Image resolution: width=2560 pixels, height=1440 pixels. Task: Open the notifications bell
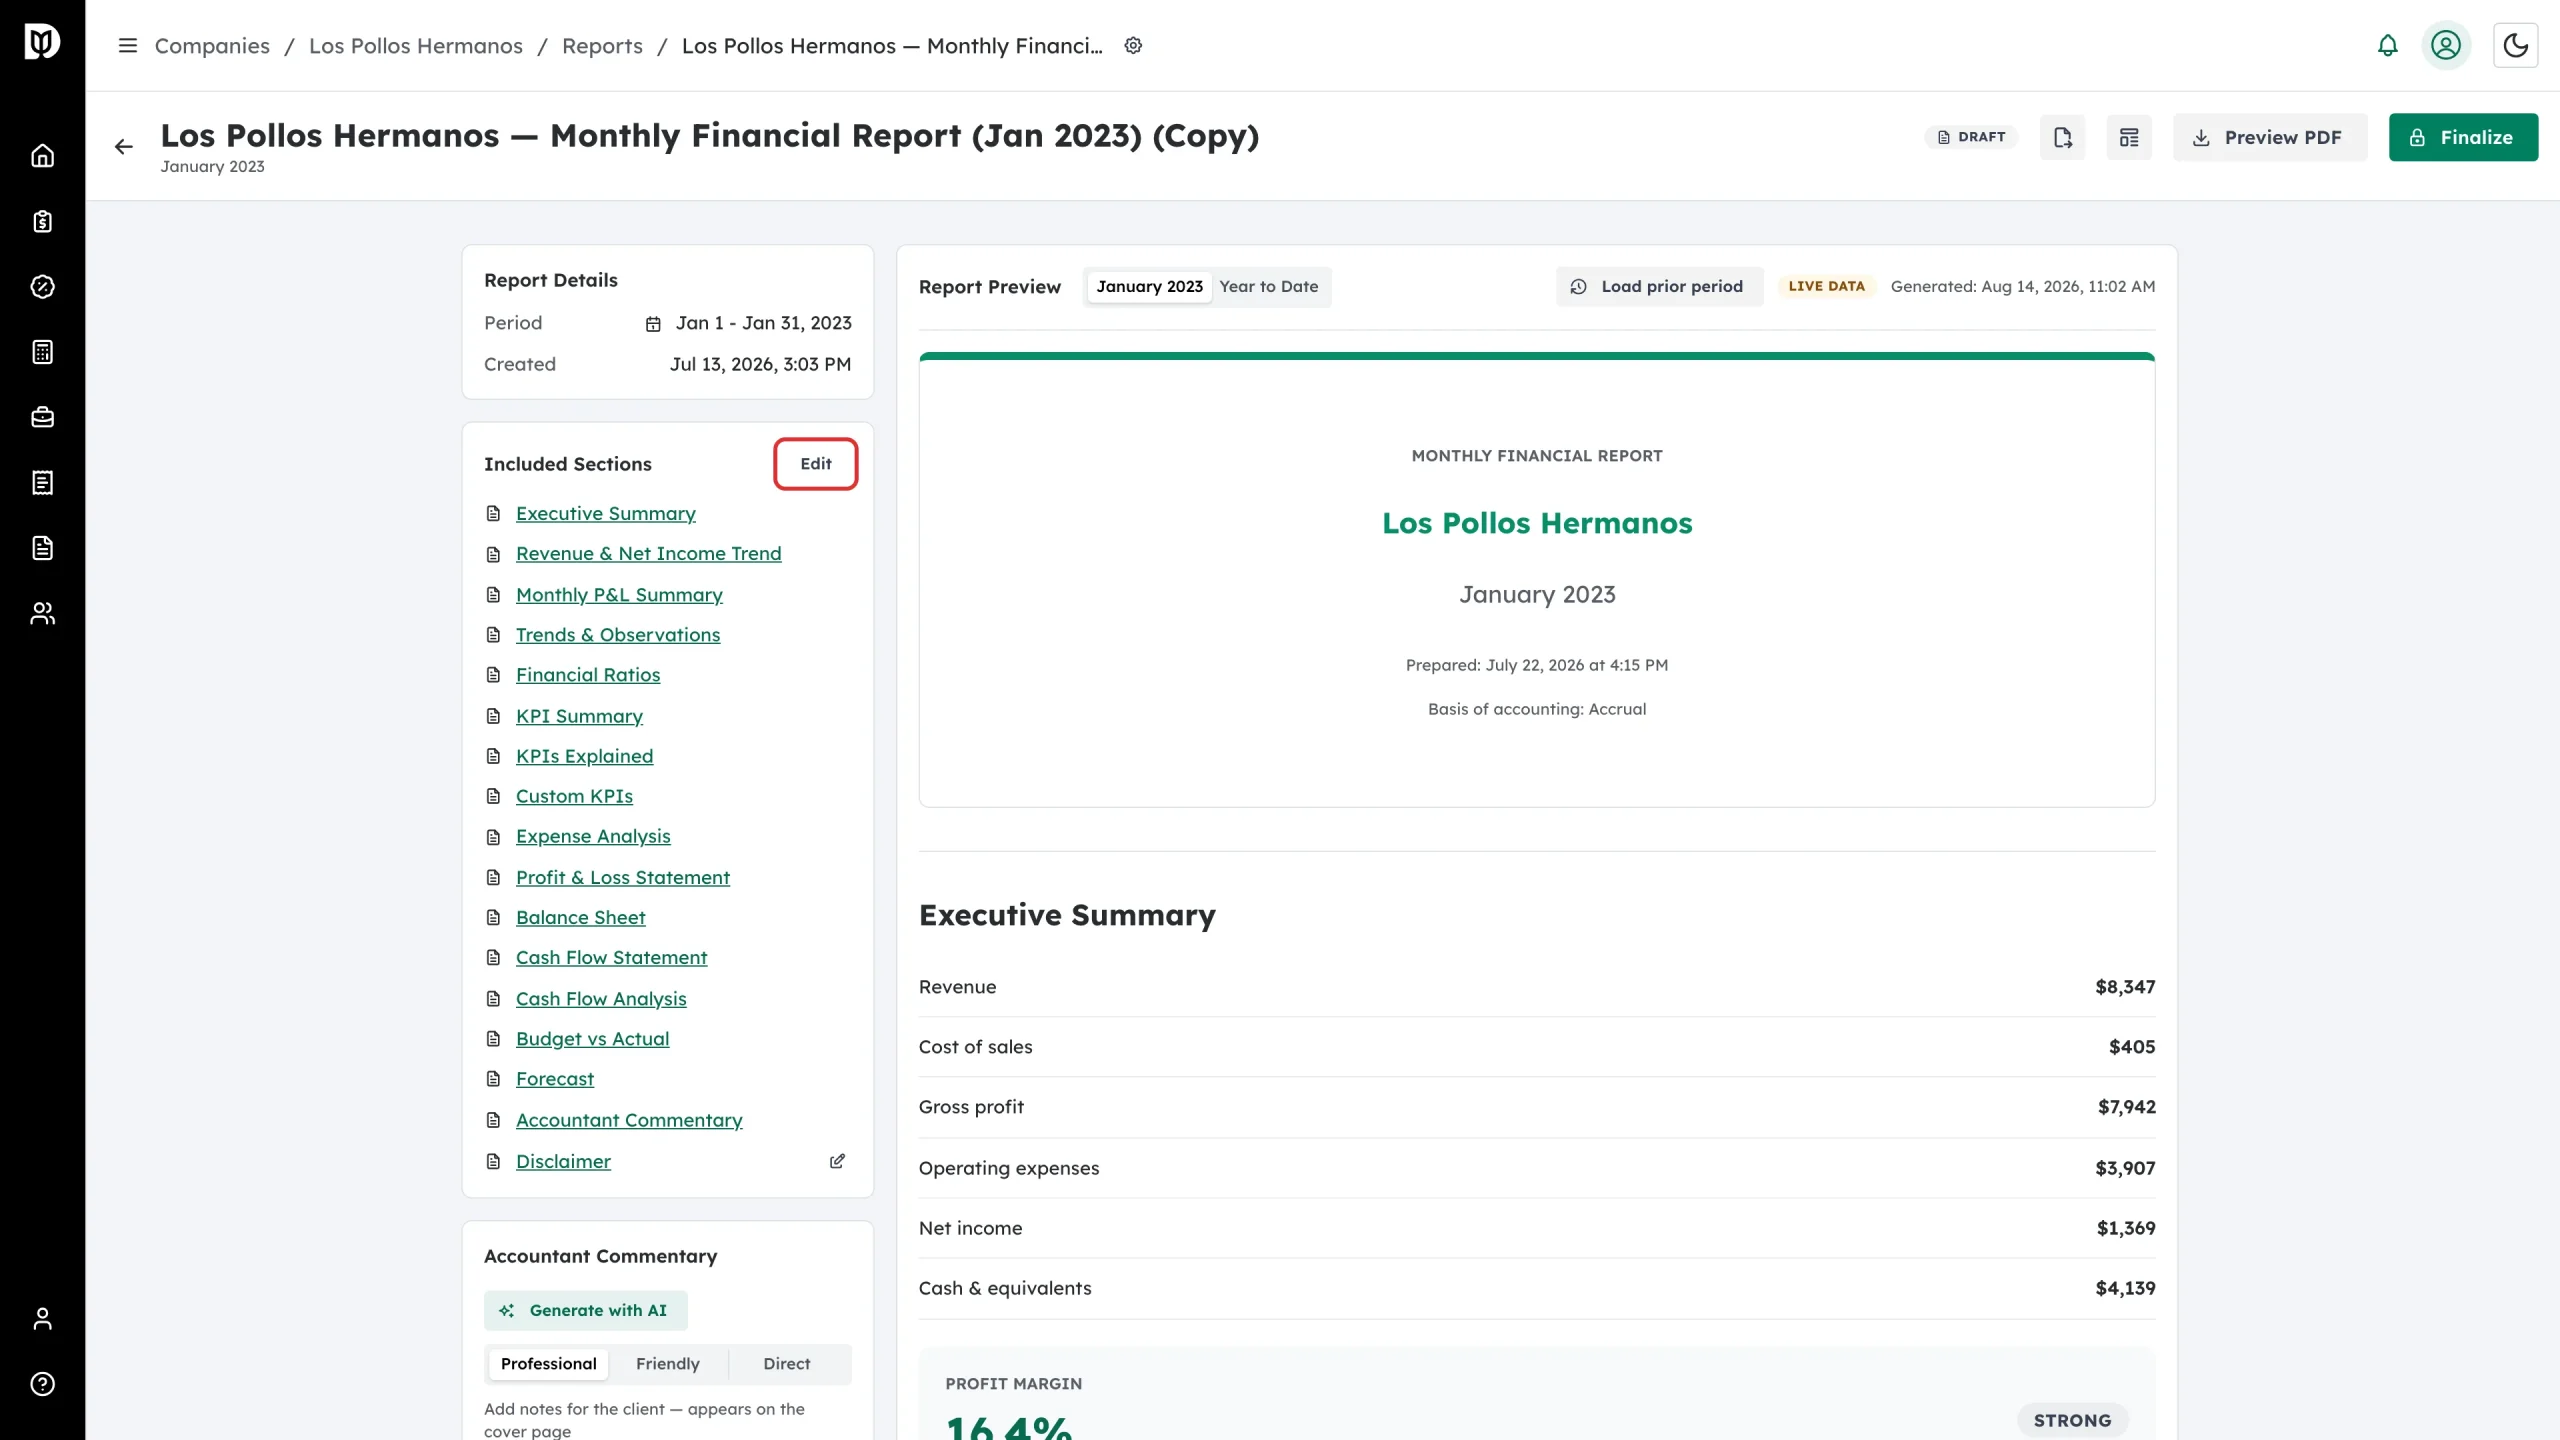coord(2387,46)
